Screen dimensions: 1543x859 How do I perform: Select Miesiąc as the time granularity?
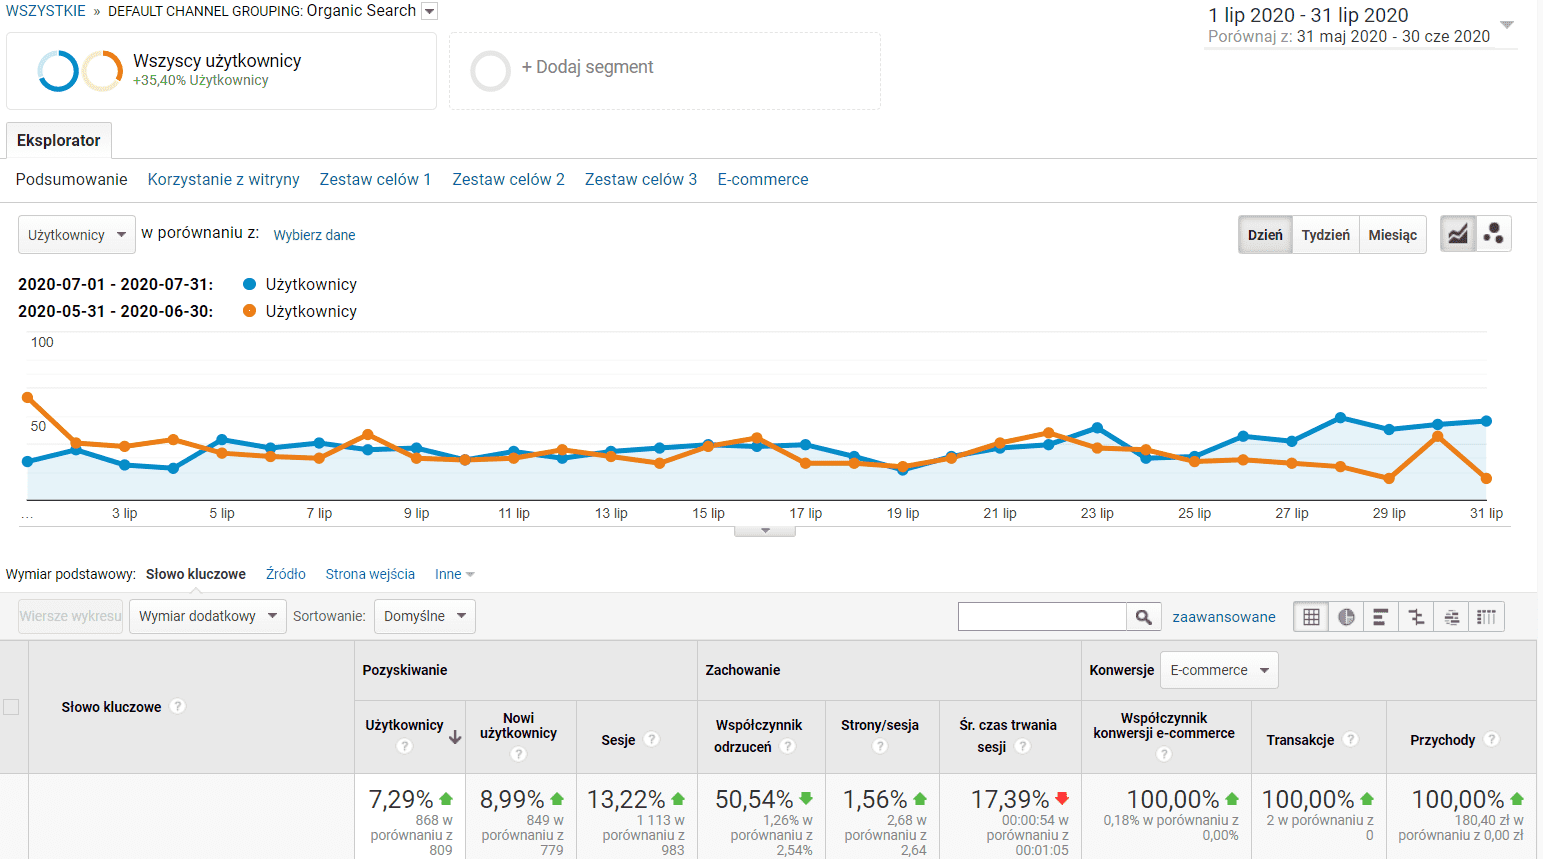point(1392,234)
